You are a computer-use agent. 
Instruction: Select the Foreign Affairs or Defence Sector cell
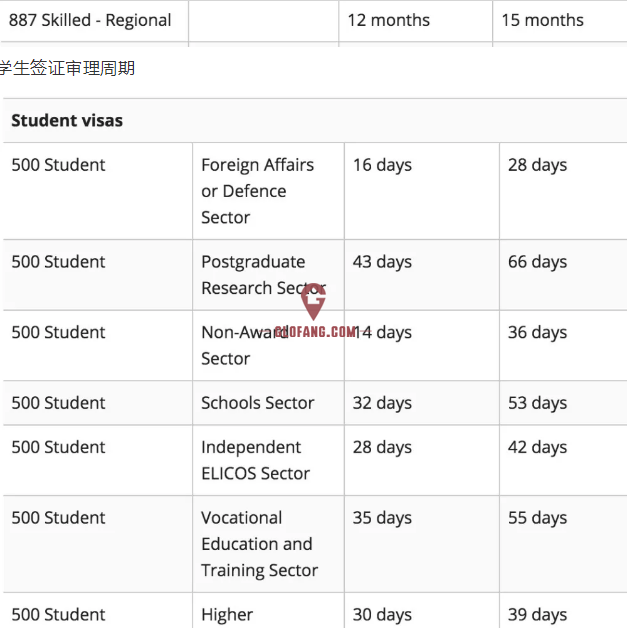click(268, 191)
